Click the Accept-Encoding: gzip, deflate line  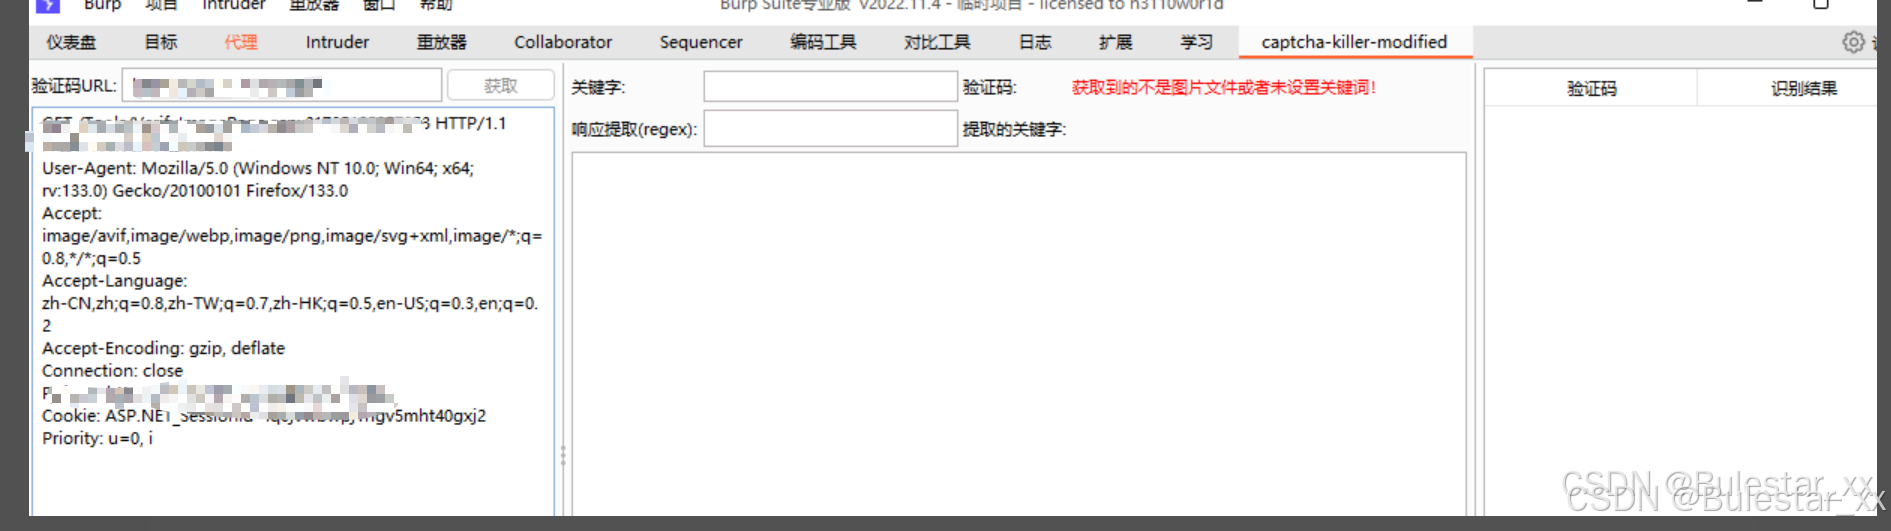(163, 348)
